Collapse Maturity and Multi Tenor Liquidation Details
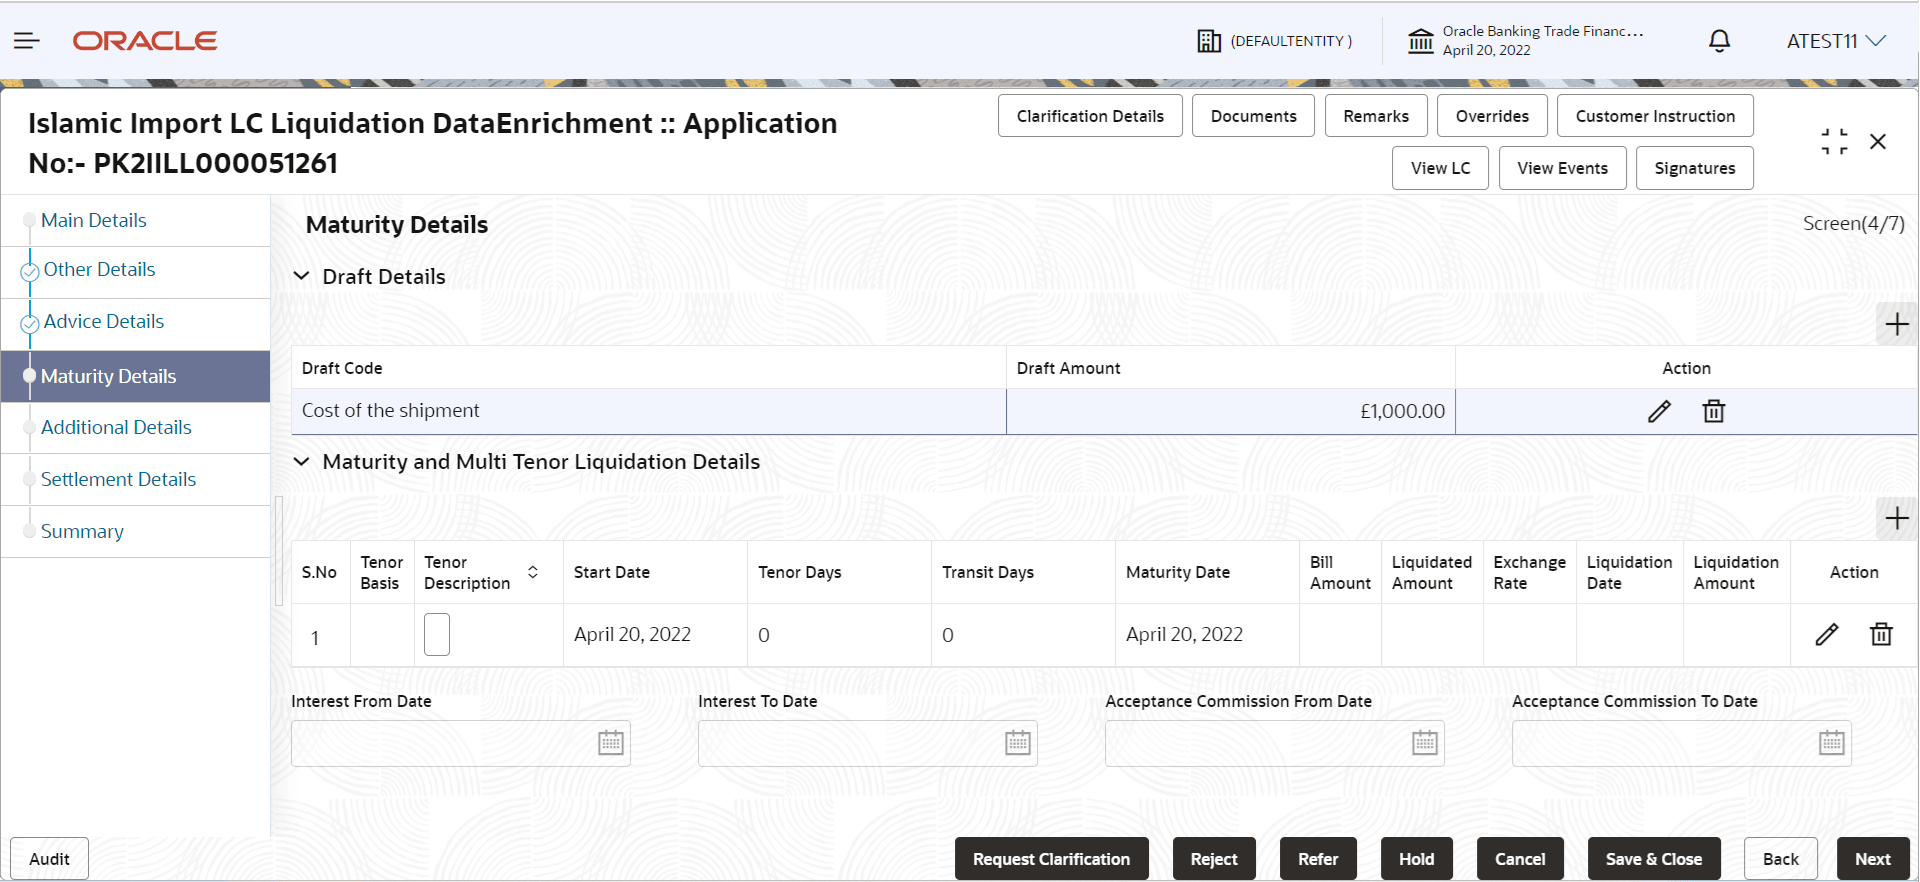 click(301, 462)
